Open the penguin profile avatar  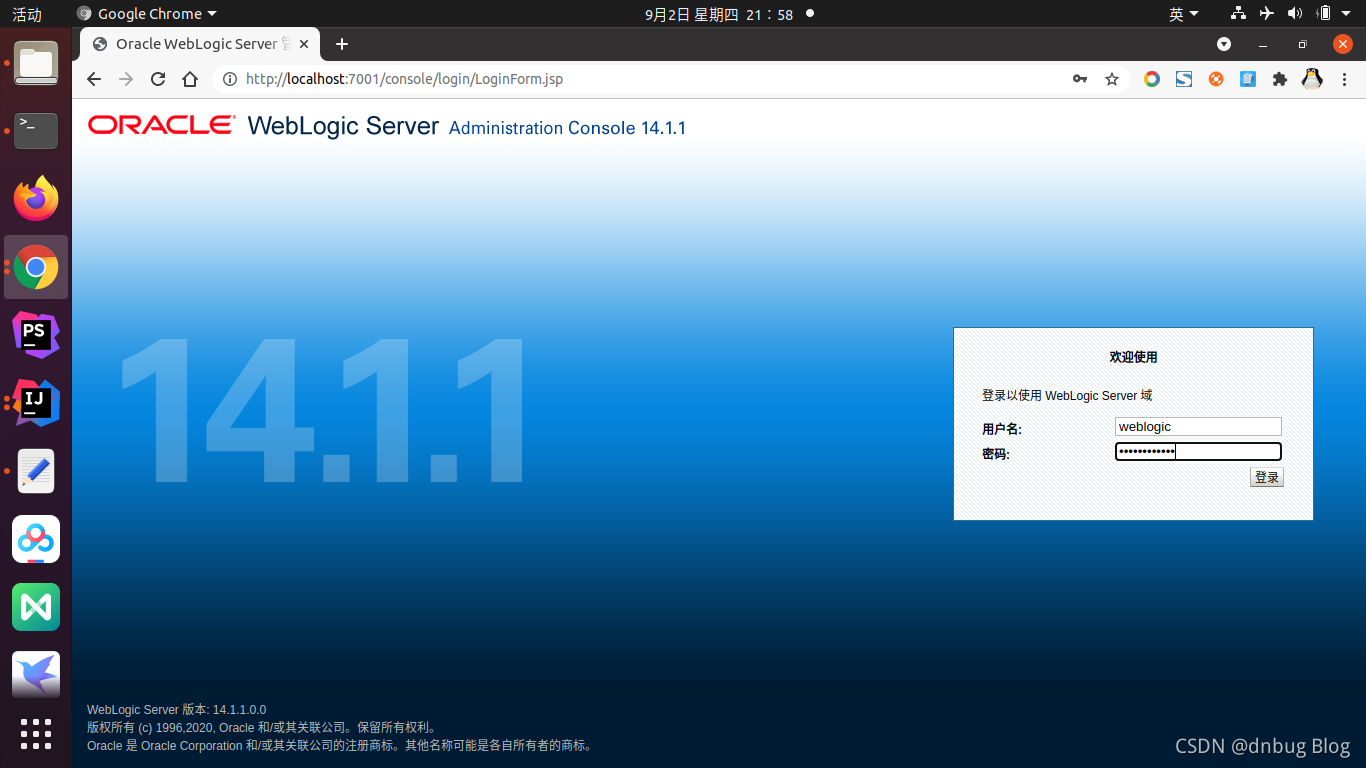[1312, 79]
